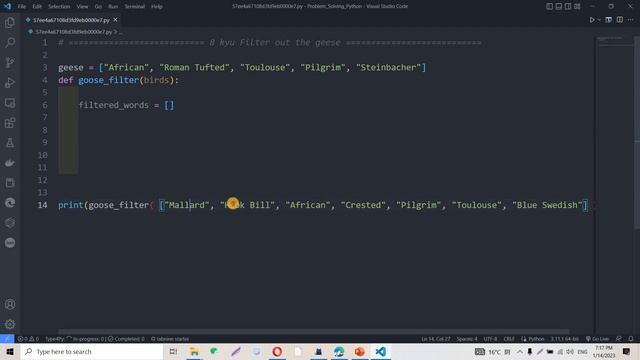Click the Type here to search box
The height and width of the screenshot is (360, 640).
pyautogui.click(x=92, y=351)
